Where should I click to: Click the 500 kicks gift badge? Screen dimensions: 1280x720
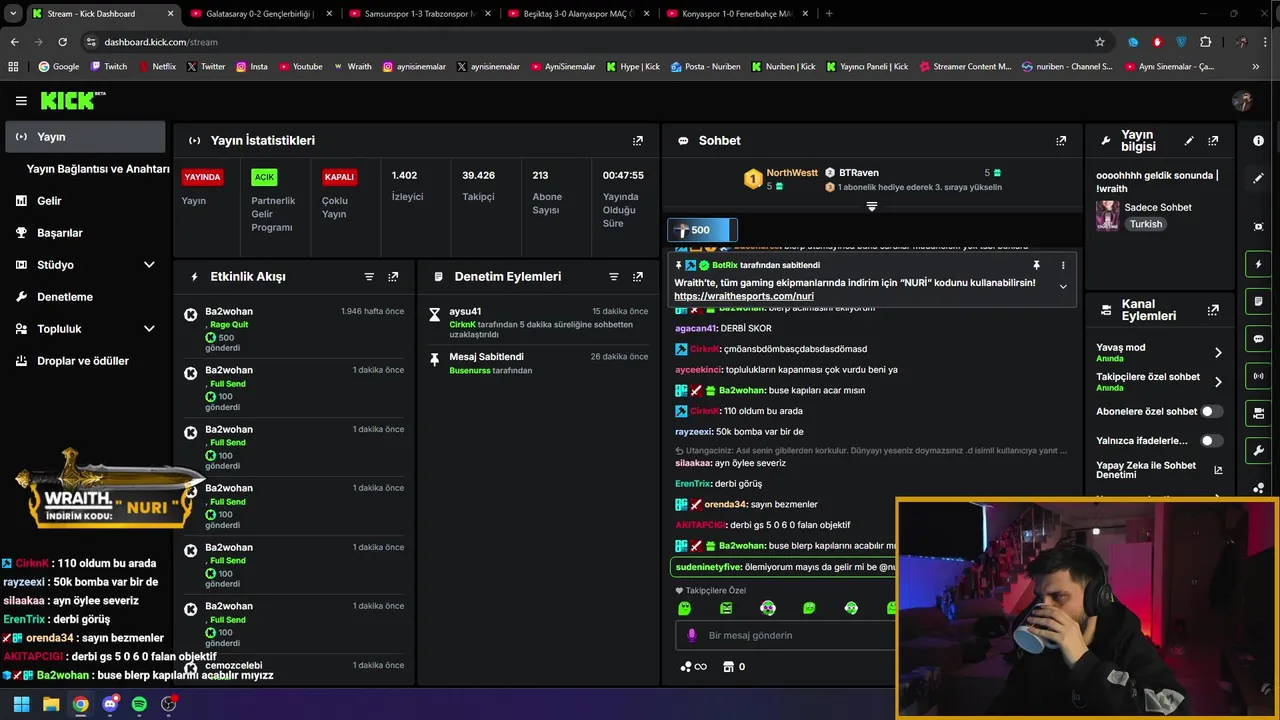(x=702, y=230)
